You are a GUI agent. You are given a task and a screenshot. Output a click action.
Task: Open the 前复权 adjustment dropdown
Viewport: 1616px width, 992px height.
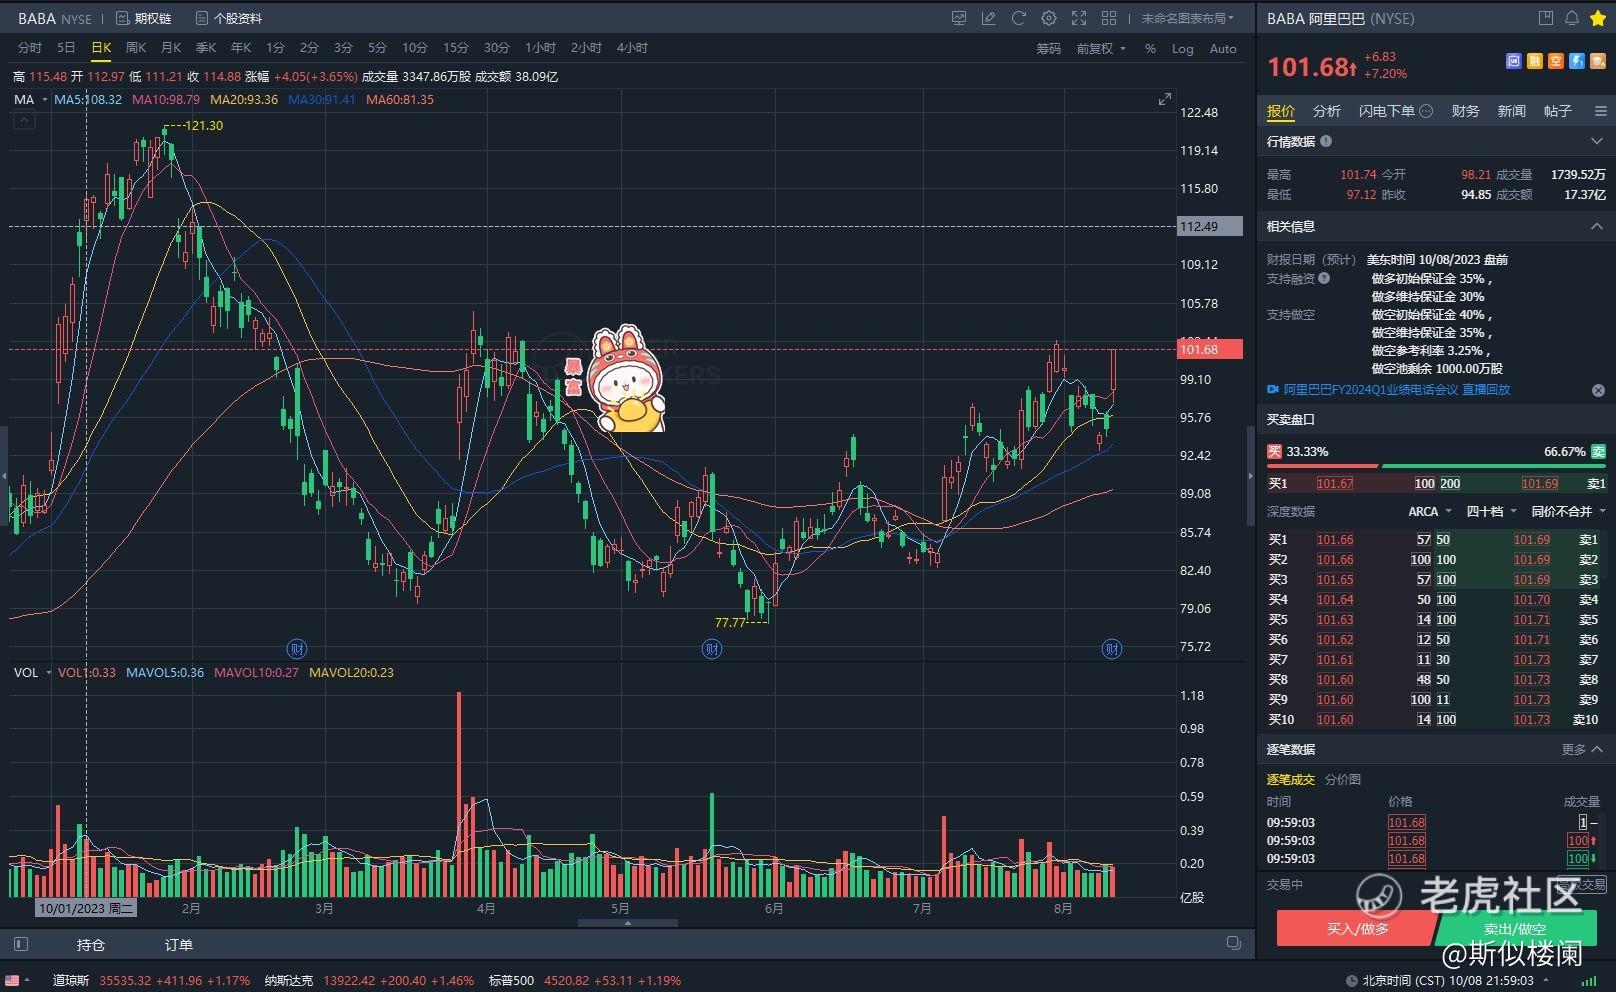point(1101,48)
